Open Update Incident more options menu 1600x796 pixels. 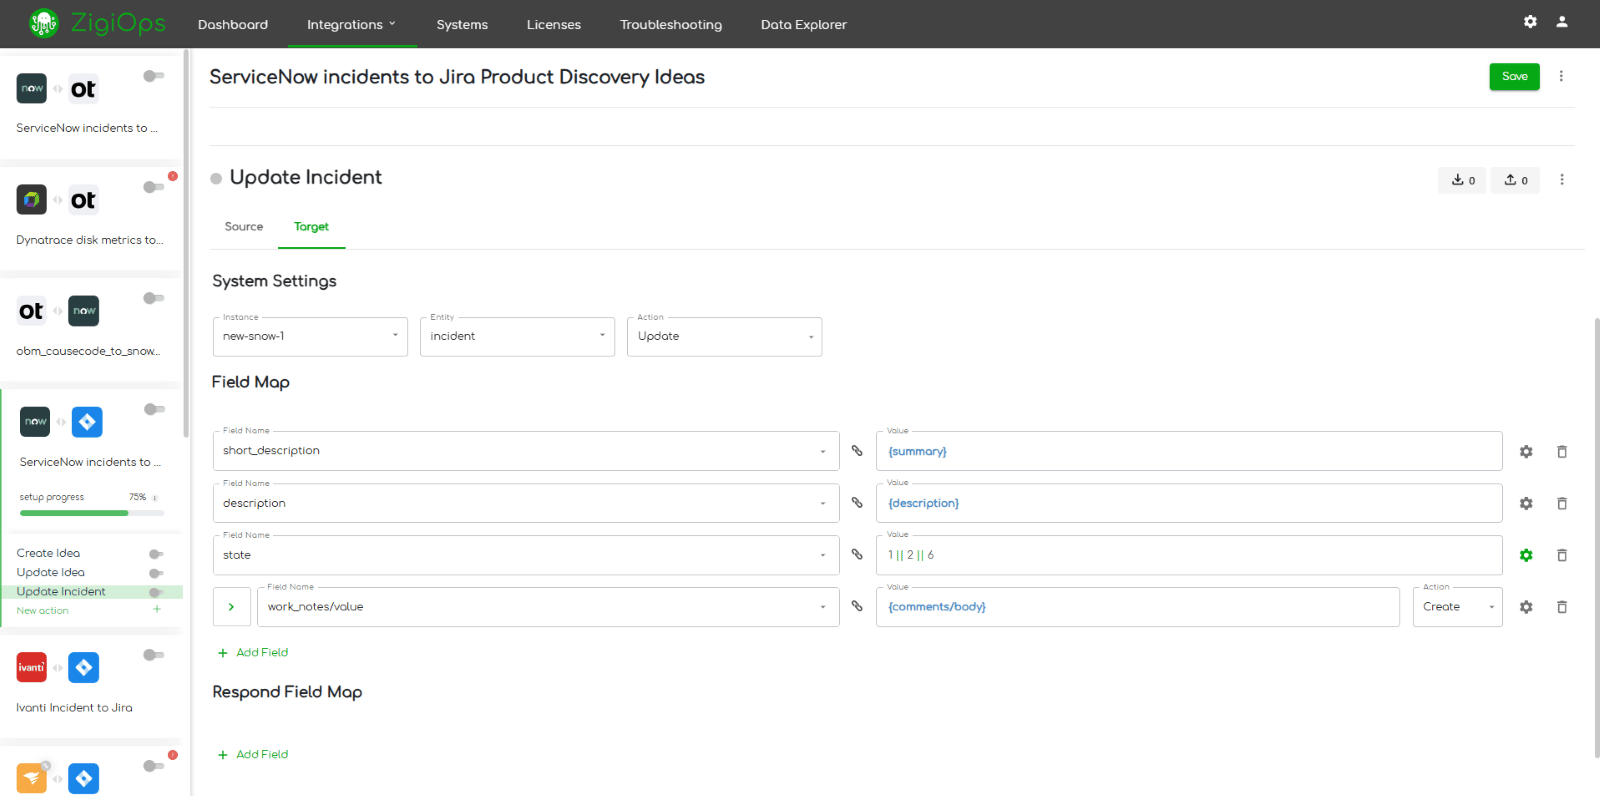click(1562, 180)
